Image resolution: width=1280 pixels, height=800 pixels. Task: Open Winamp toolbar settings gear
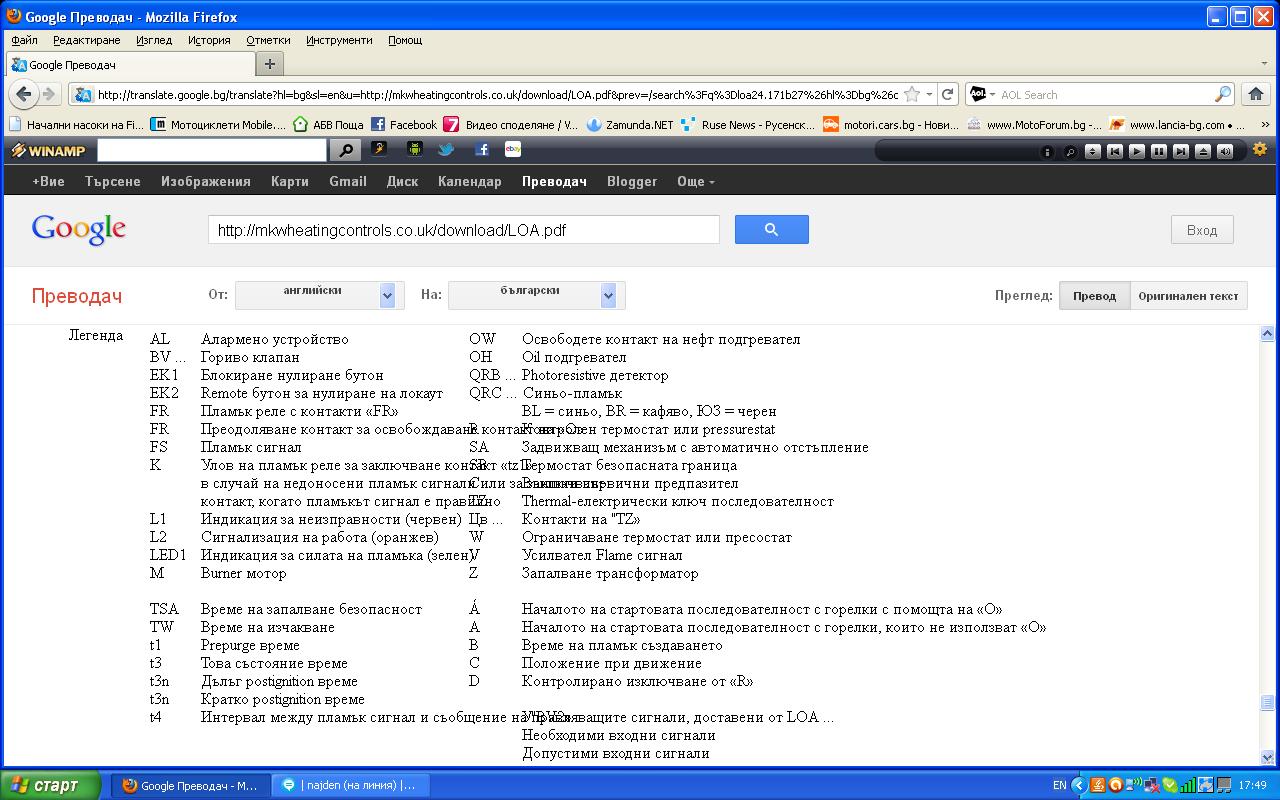1259,150
